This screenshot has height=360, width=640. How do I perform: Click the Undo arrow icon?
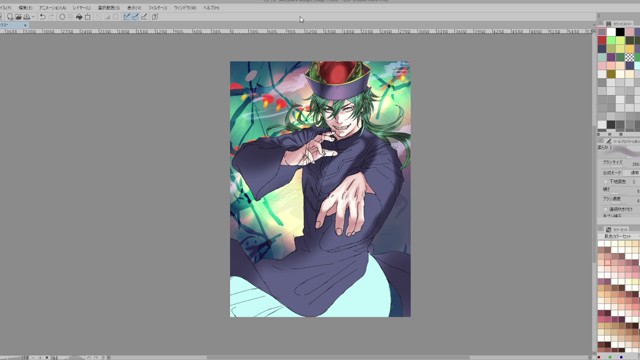pyautogui.click(x=42, y=17)
